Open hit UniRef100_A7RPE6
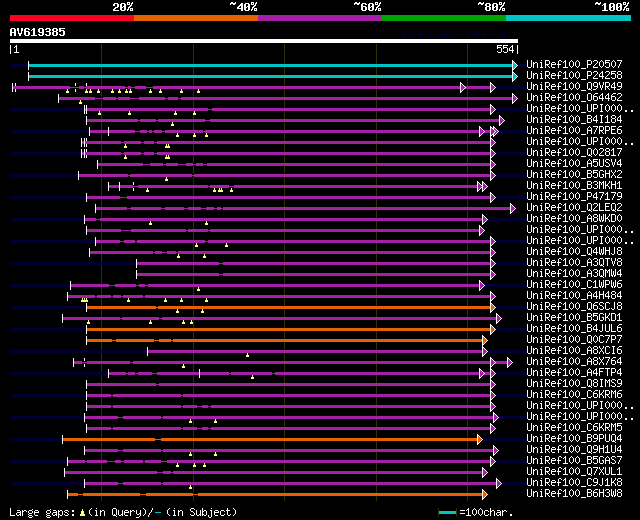 pos(574,131)
